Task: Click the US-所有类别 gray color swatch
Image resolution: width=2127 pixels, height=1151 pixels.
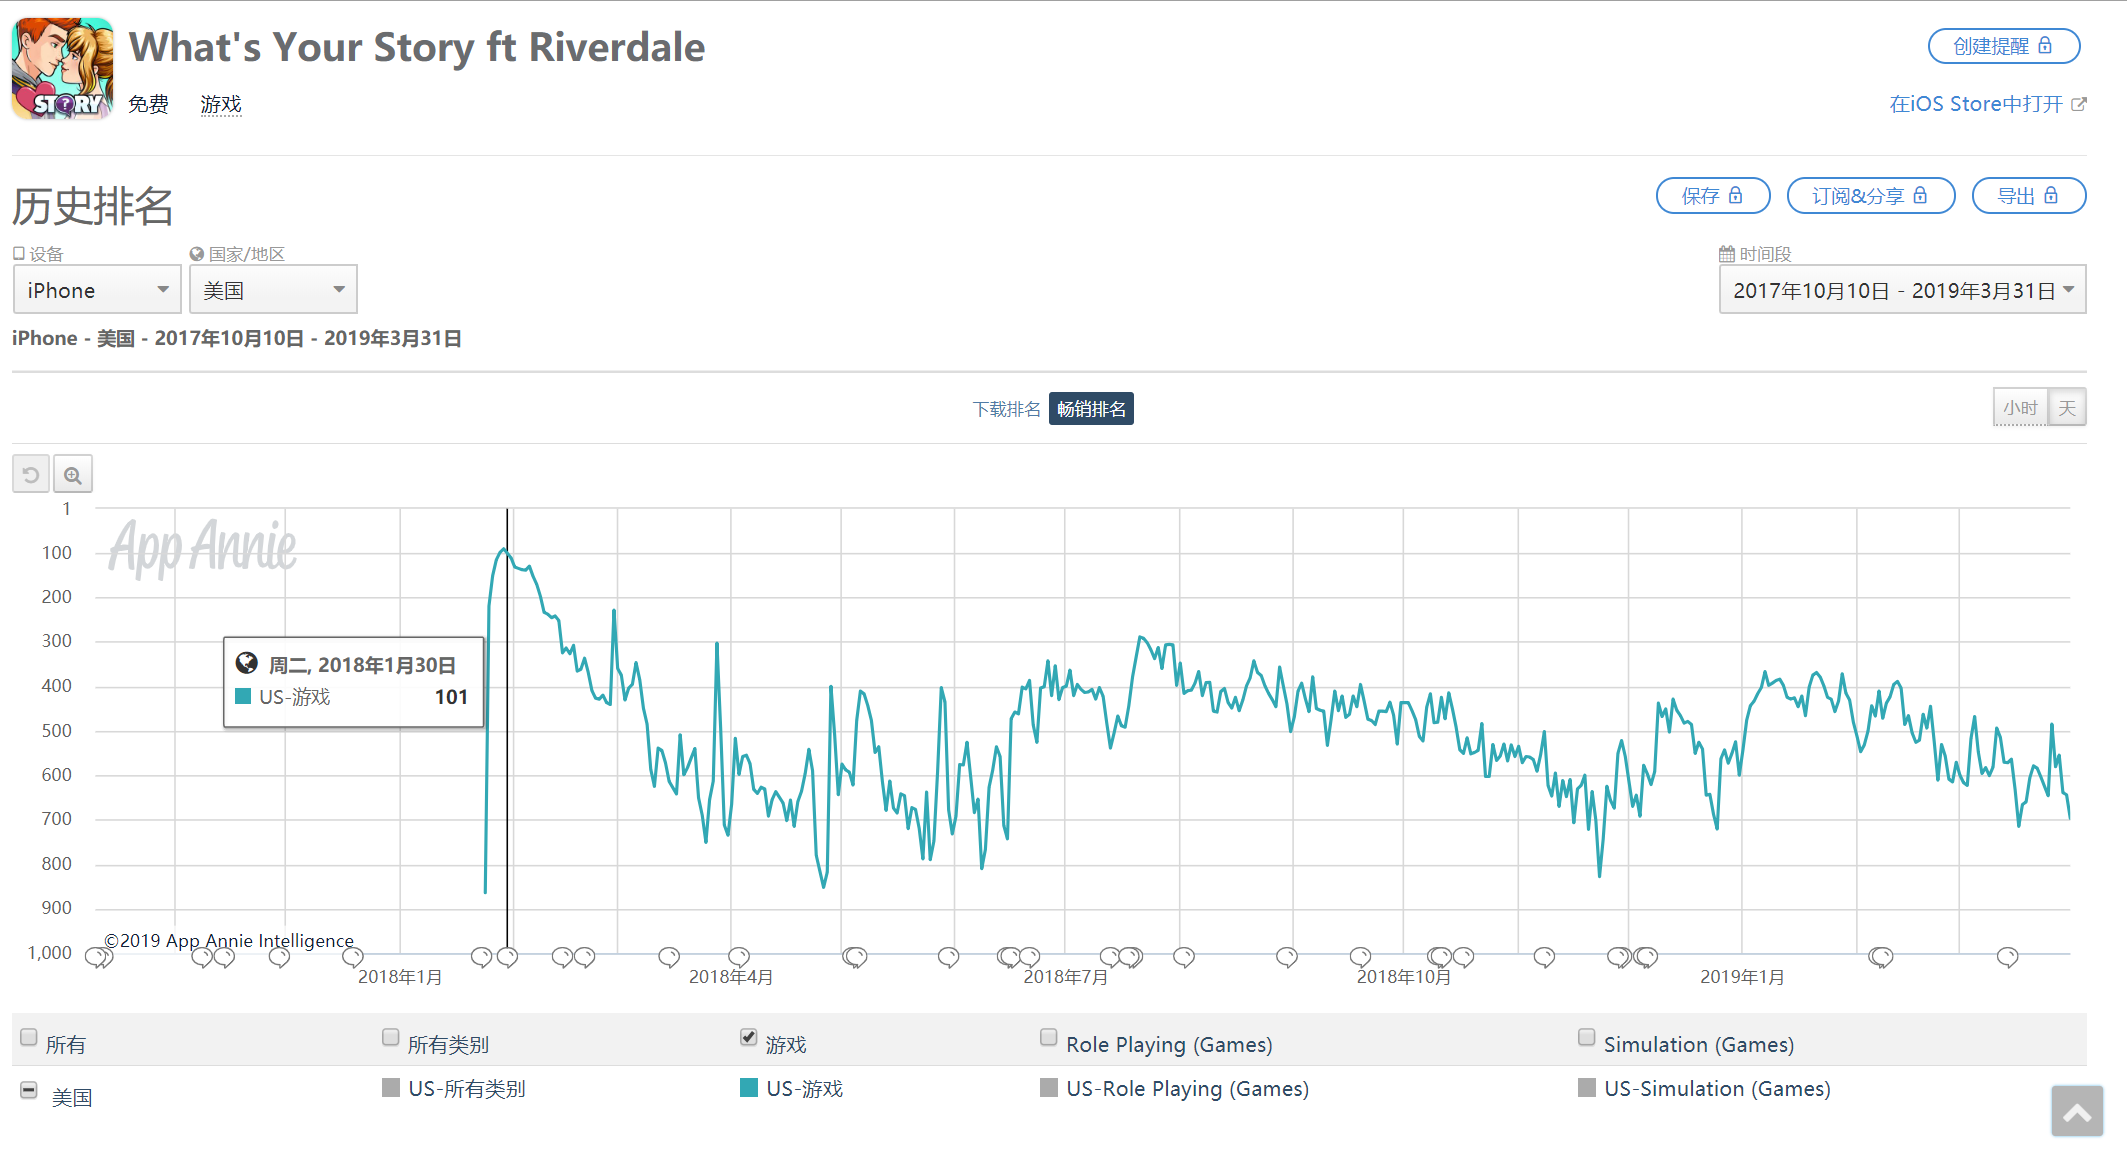Action: tap(391, 1088)
